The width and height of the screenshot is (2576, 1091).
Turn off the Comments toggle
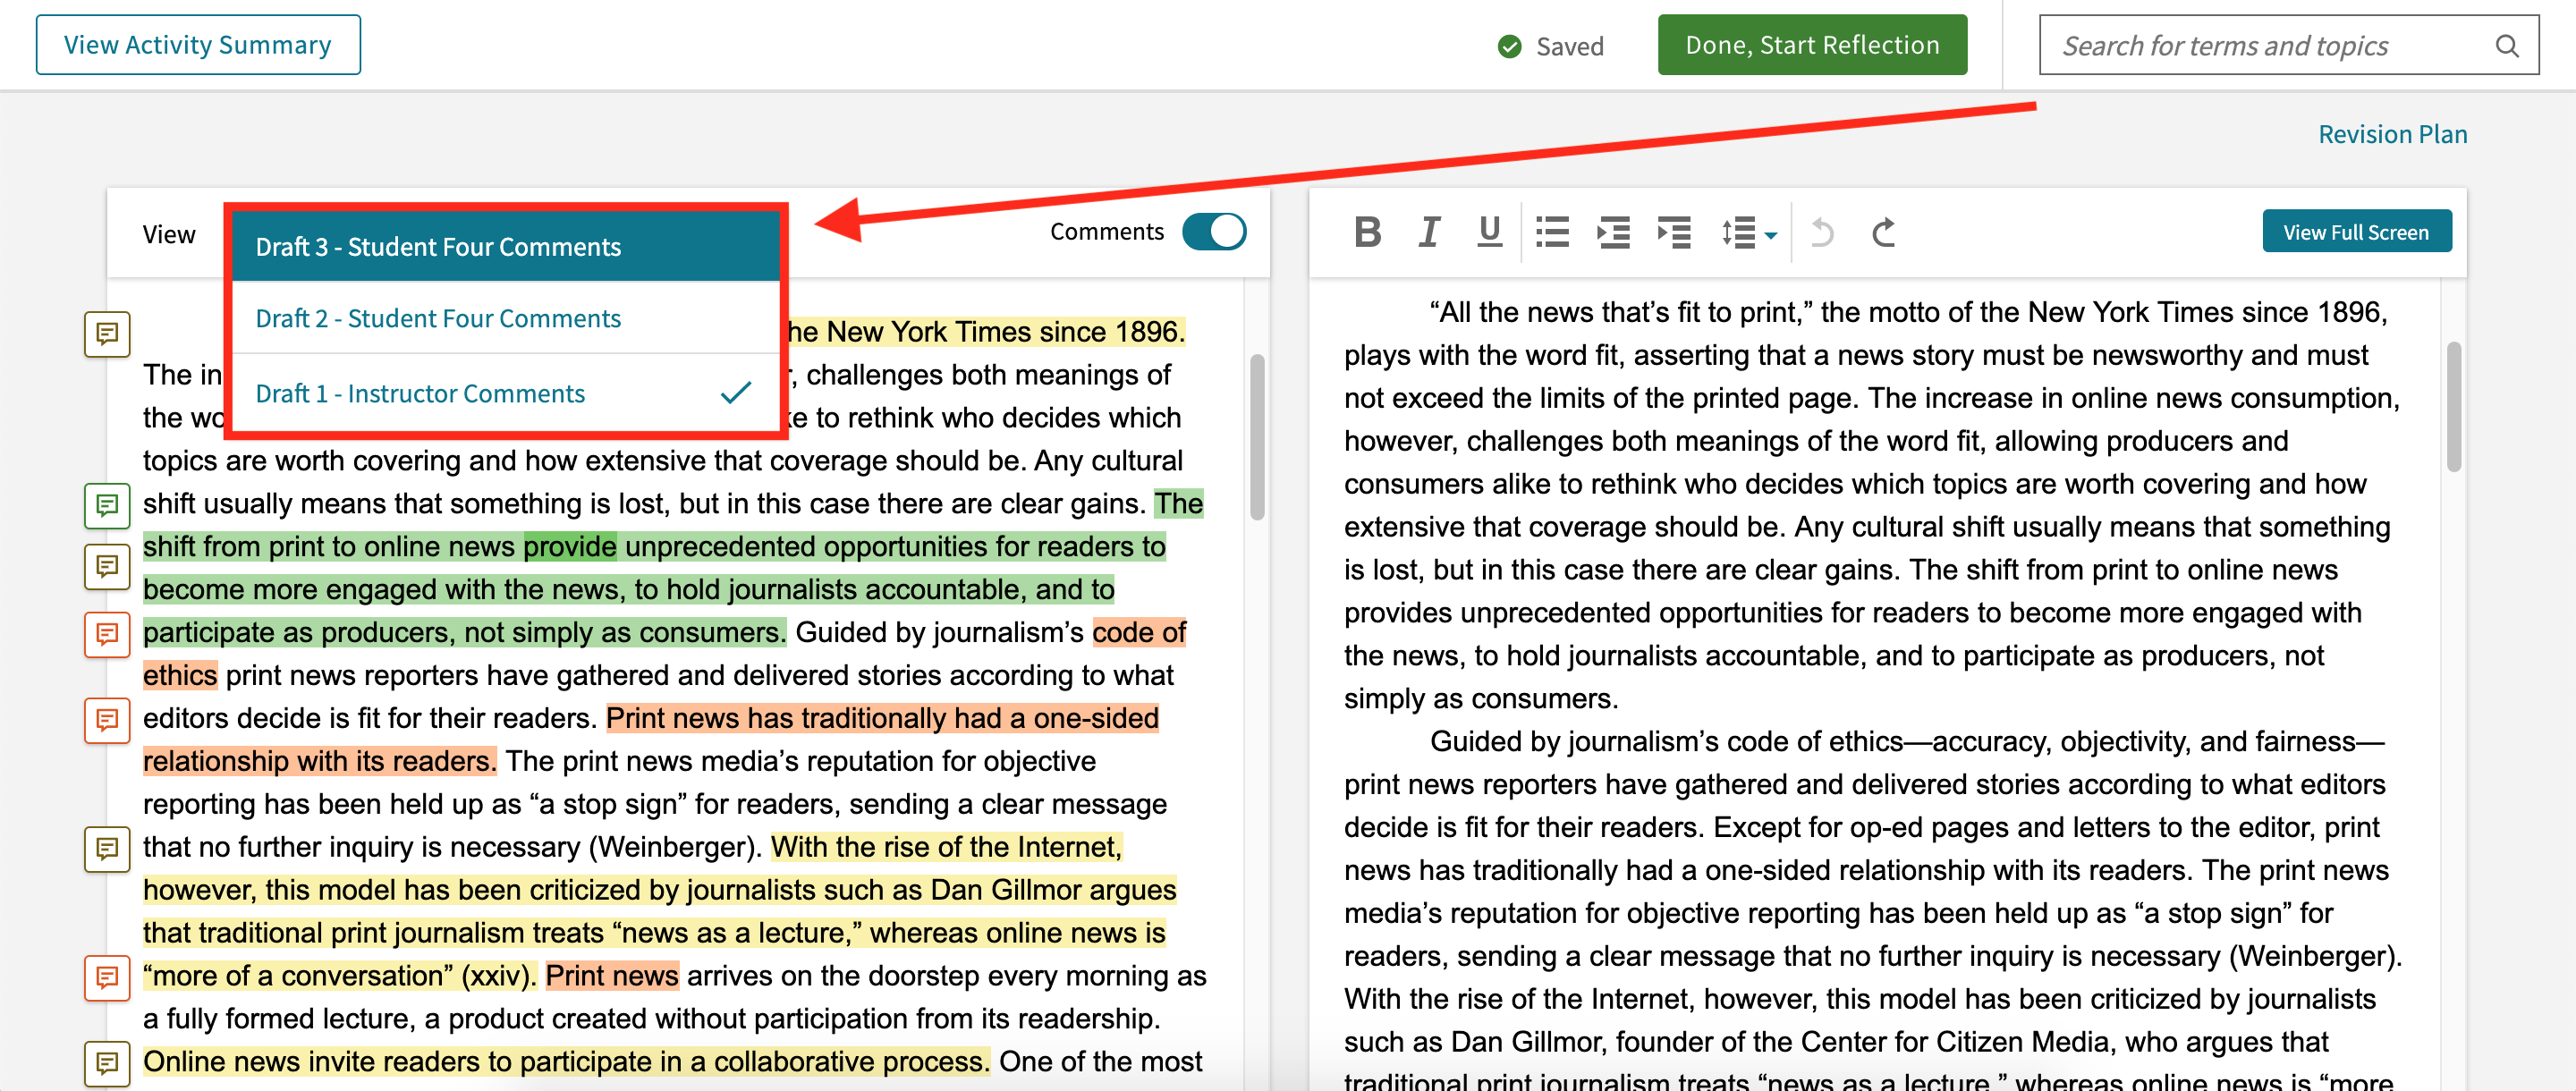pyautogui.click(x=1213, y=232)
